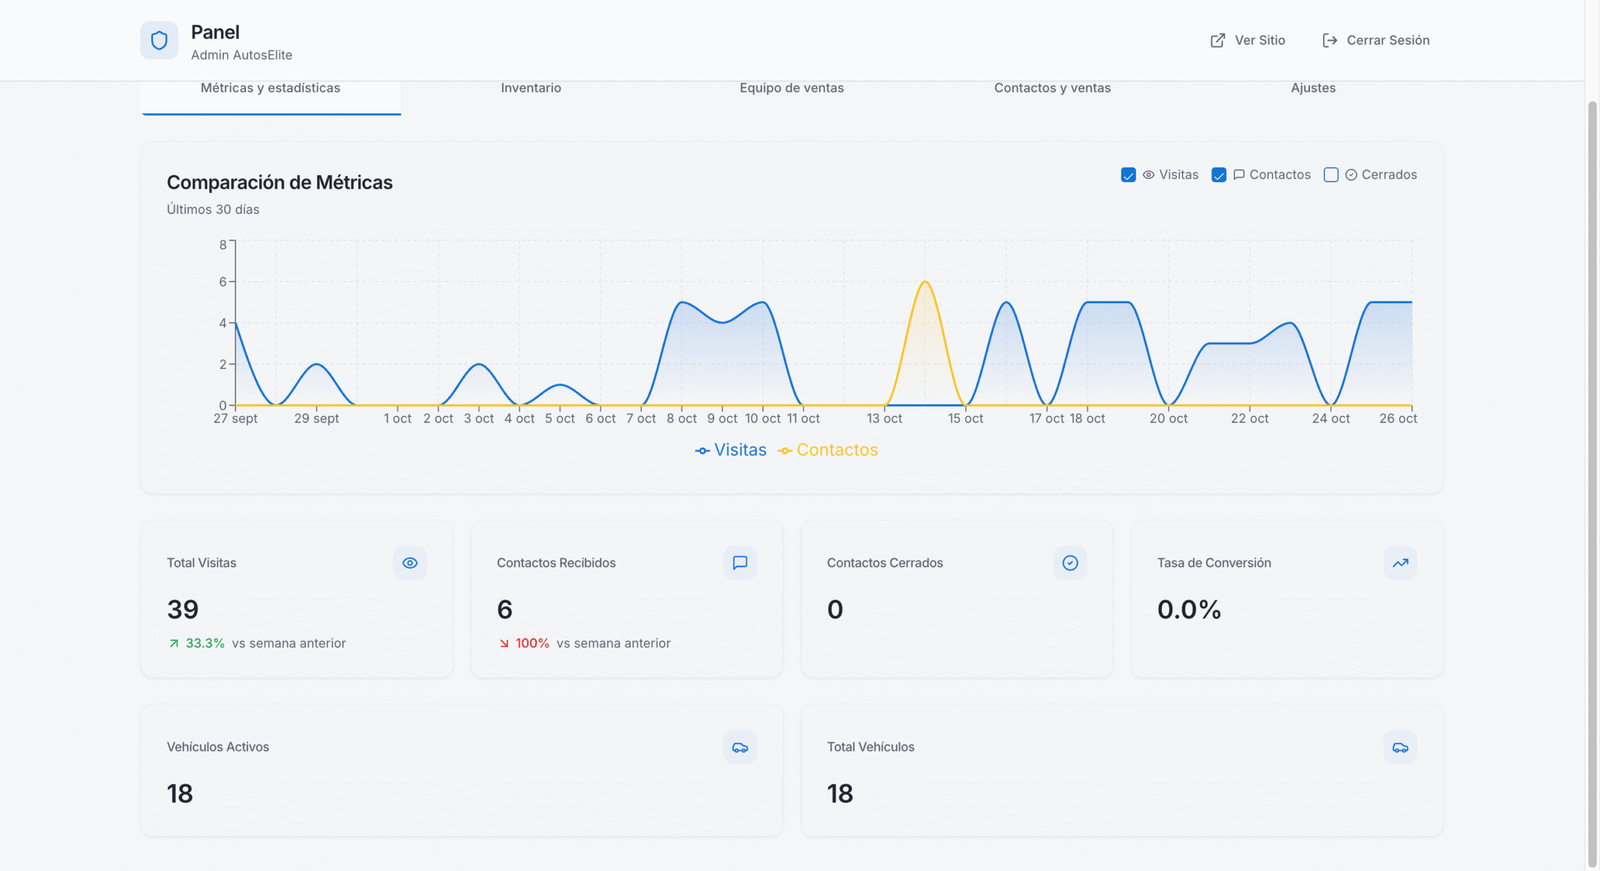Click the check-circle icon on Contactos Cerrados card
This screenshot has width=1600, height=871.
point(1070,563)
